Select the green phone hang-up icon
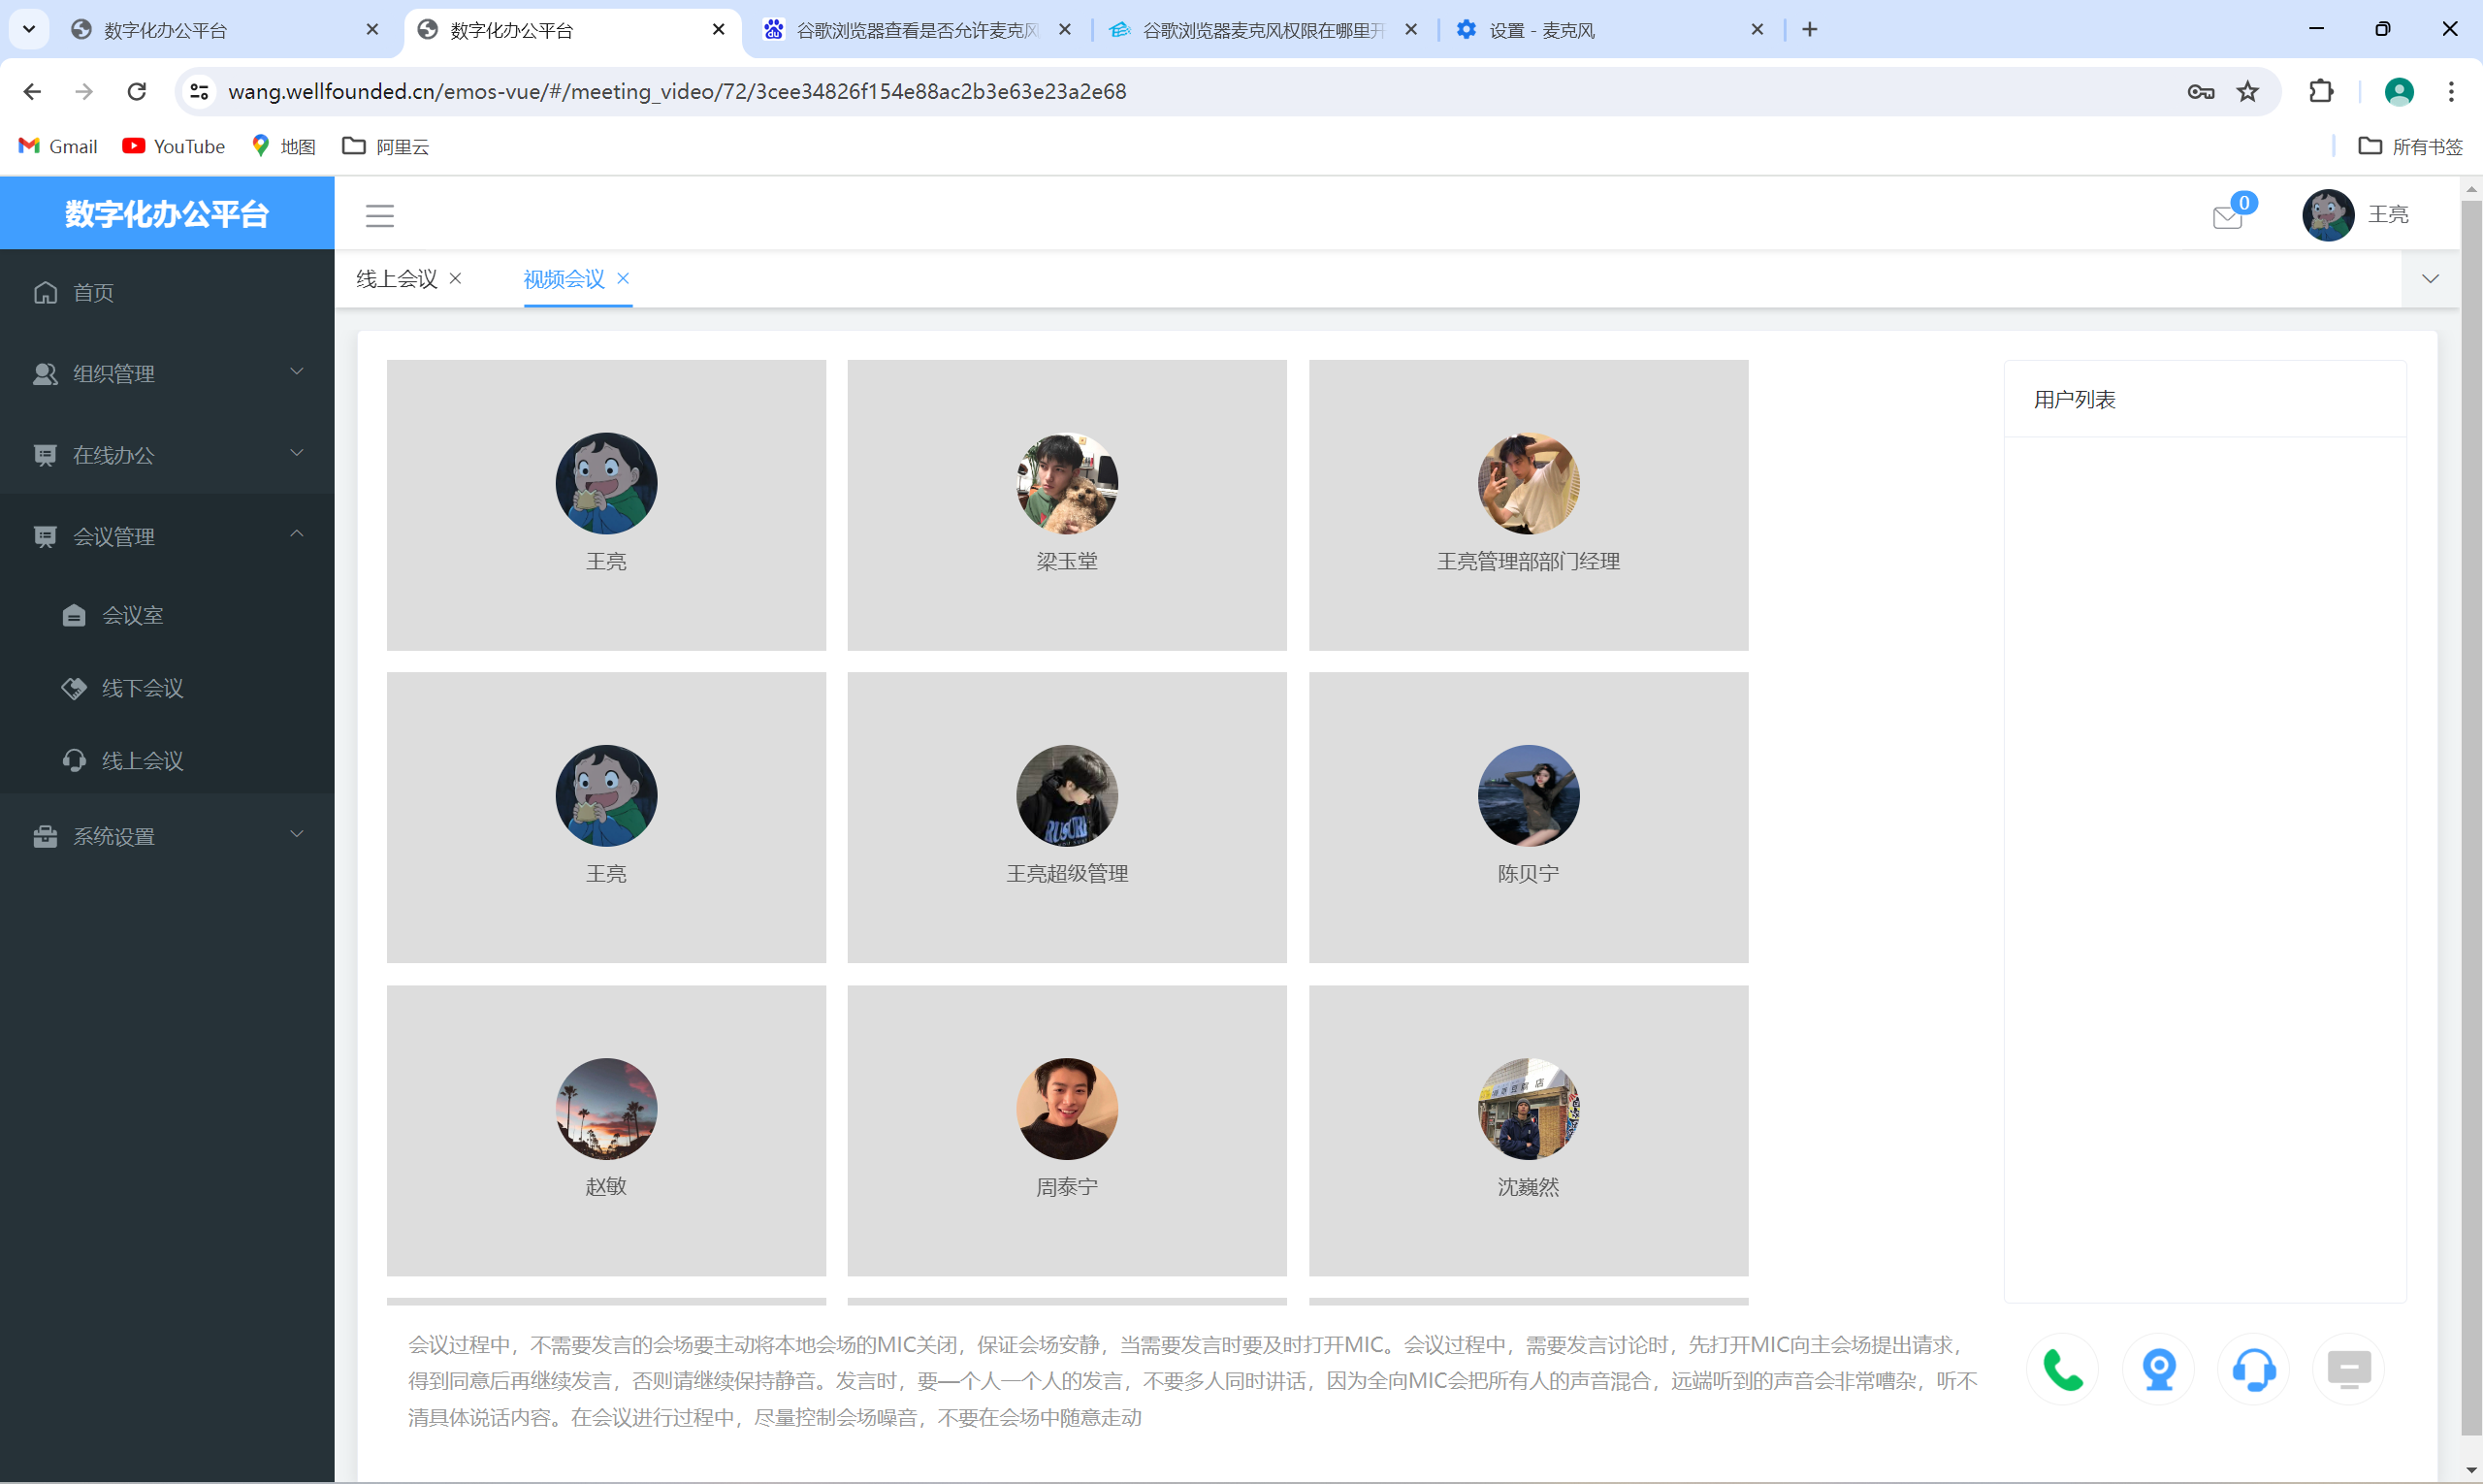 coord(2063,1369)
